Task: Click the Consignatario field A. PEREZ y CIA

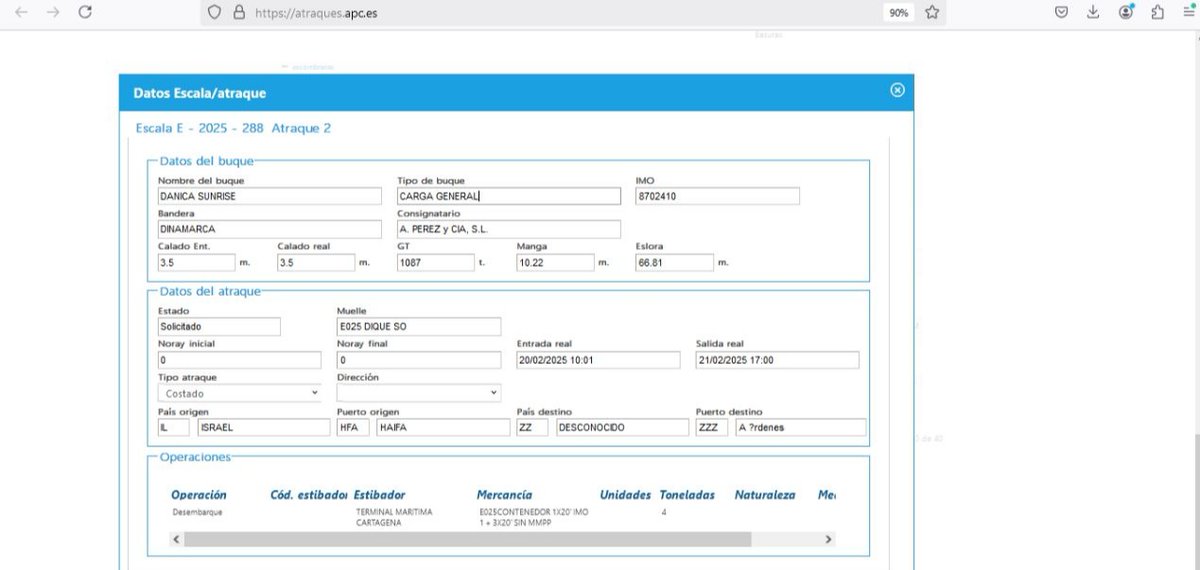Action: pyautogui.click(x=509, y=229)
